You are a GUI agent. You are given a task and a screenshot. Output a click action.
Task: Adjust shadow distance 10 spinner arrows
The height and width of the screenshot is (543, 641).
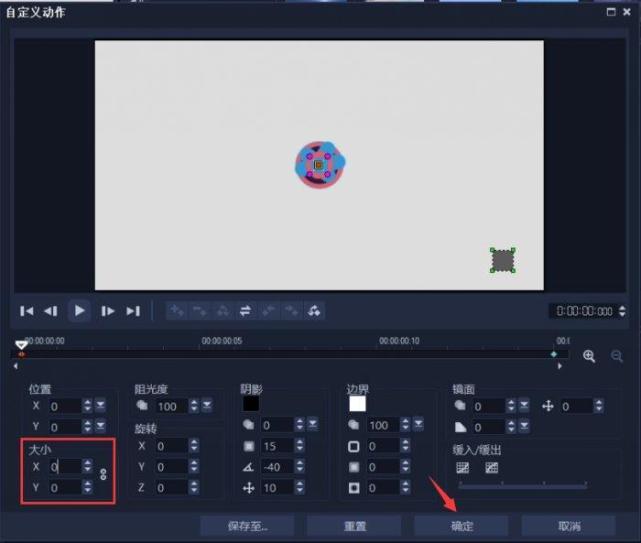[x=300, y=487]
